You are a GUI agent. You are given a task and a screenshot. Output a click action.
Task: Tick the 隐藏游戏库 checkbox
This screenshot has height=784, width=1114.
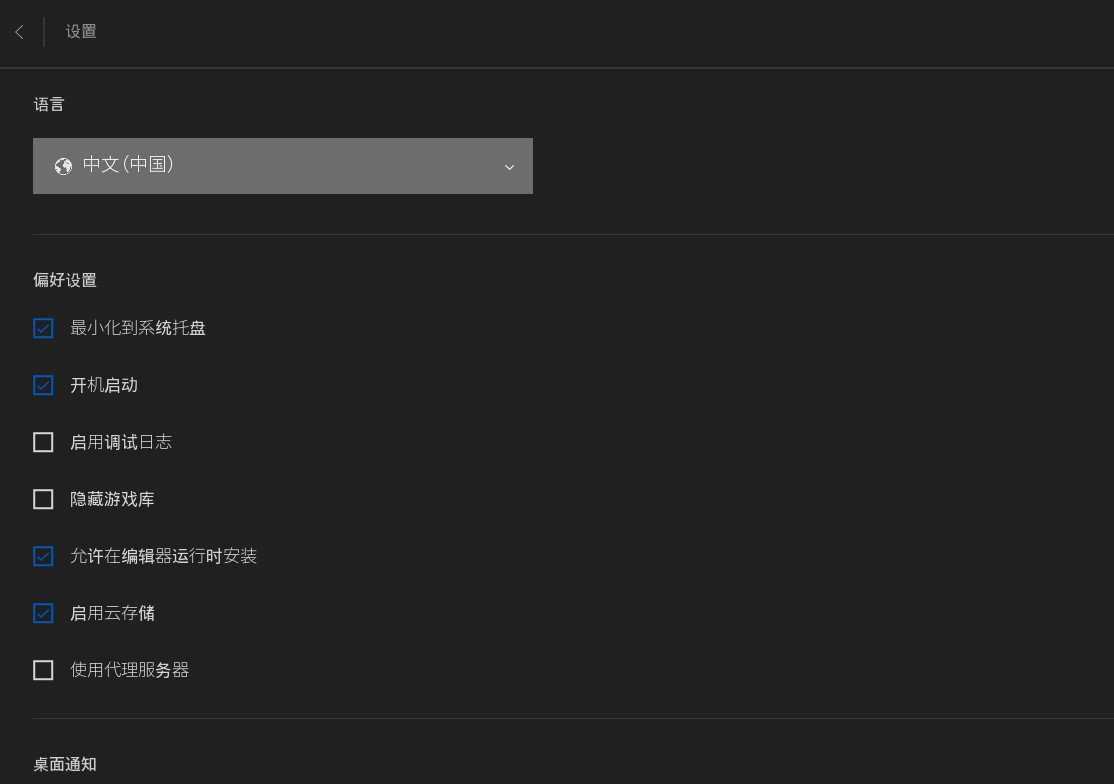[43, 499]
